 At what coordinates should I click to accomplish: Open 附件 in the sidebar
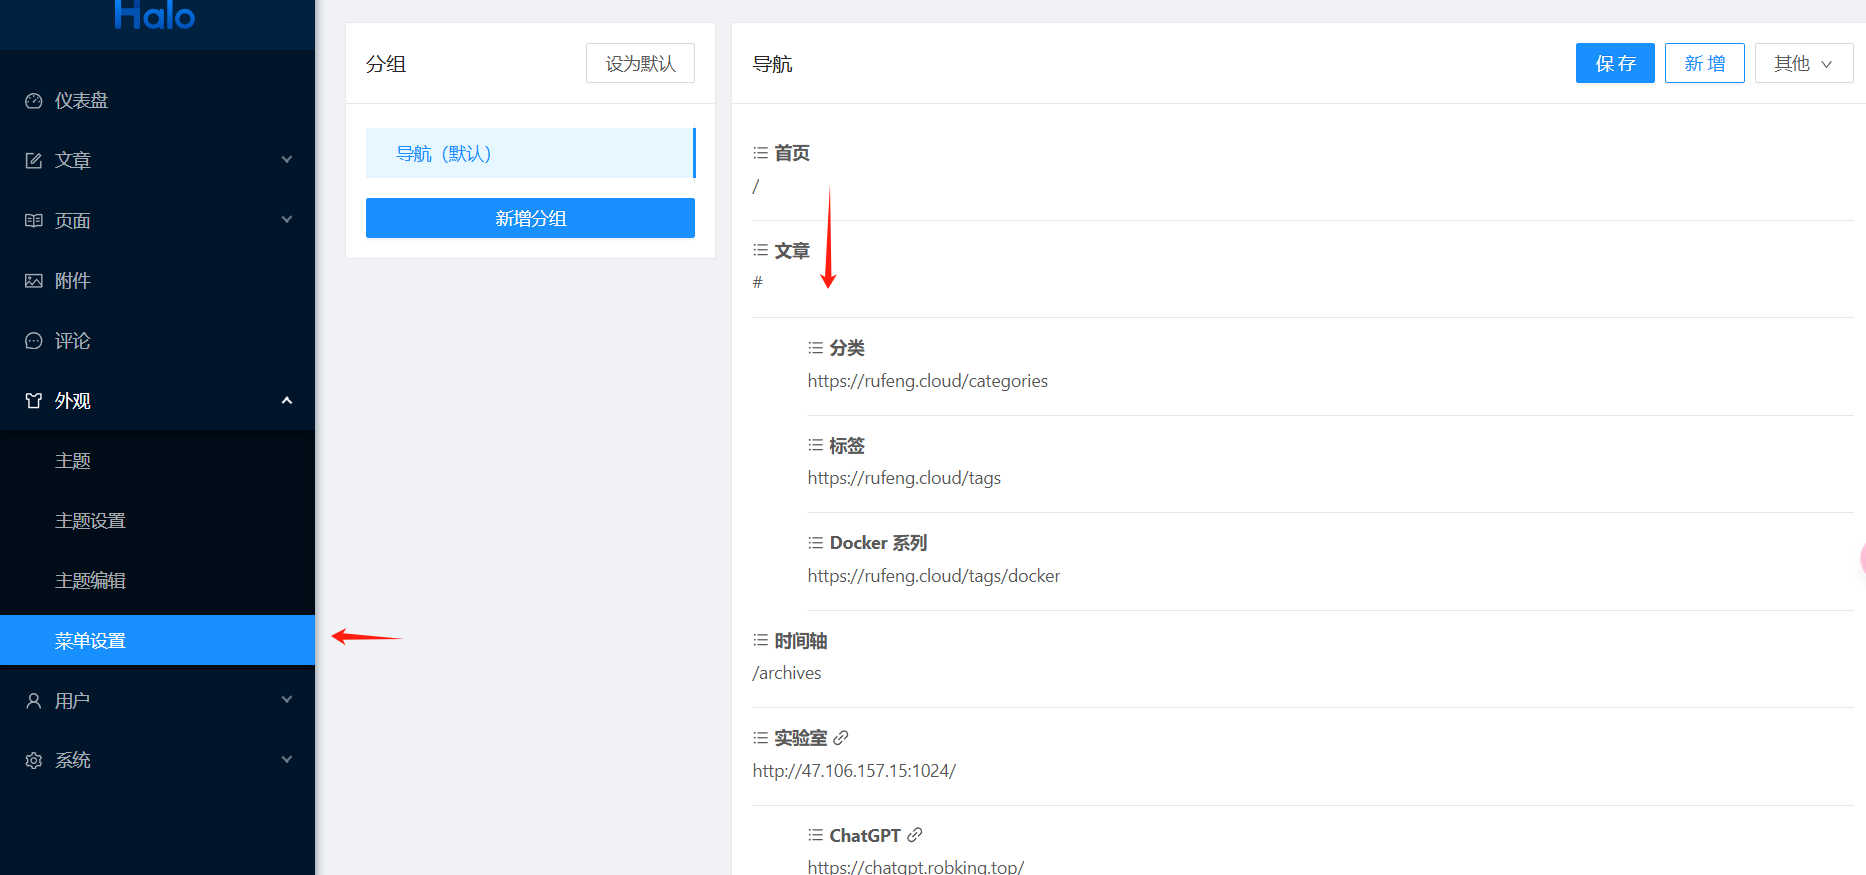click(157, 281)
